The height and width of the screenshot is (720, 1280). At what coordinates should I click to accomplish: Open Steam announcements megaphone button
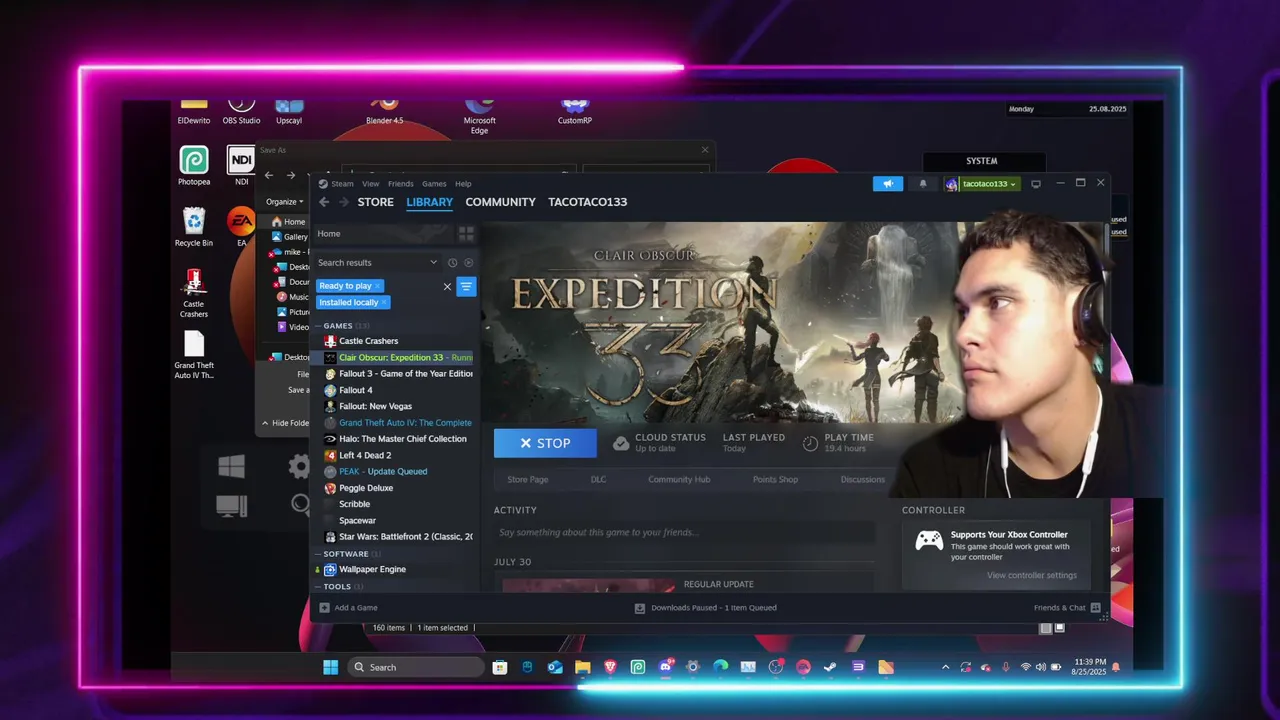tap(887, 184)
